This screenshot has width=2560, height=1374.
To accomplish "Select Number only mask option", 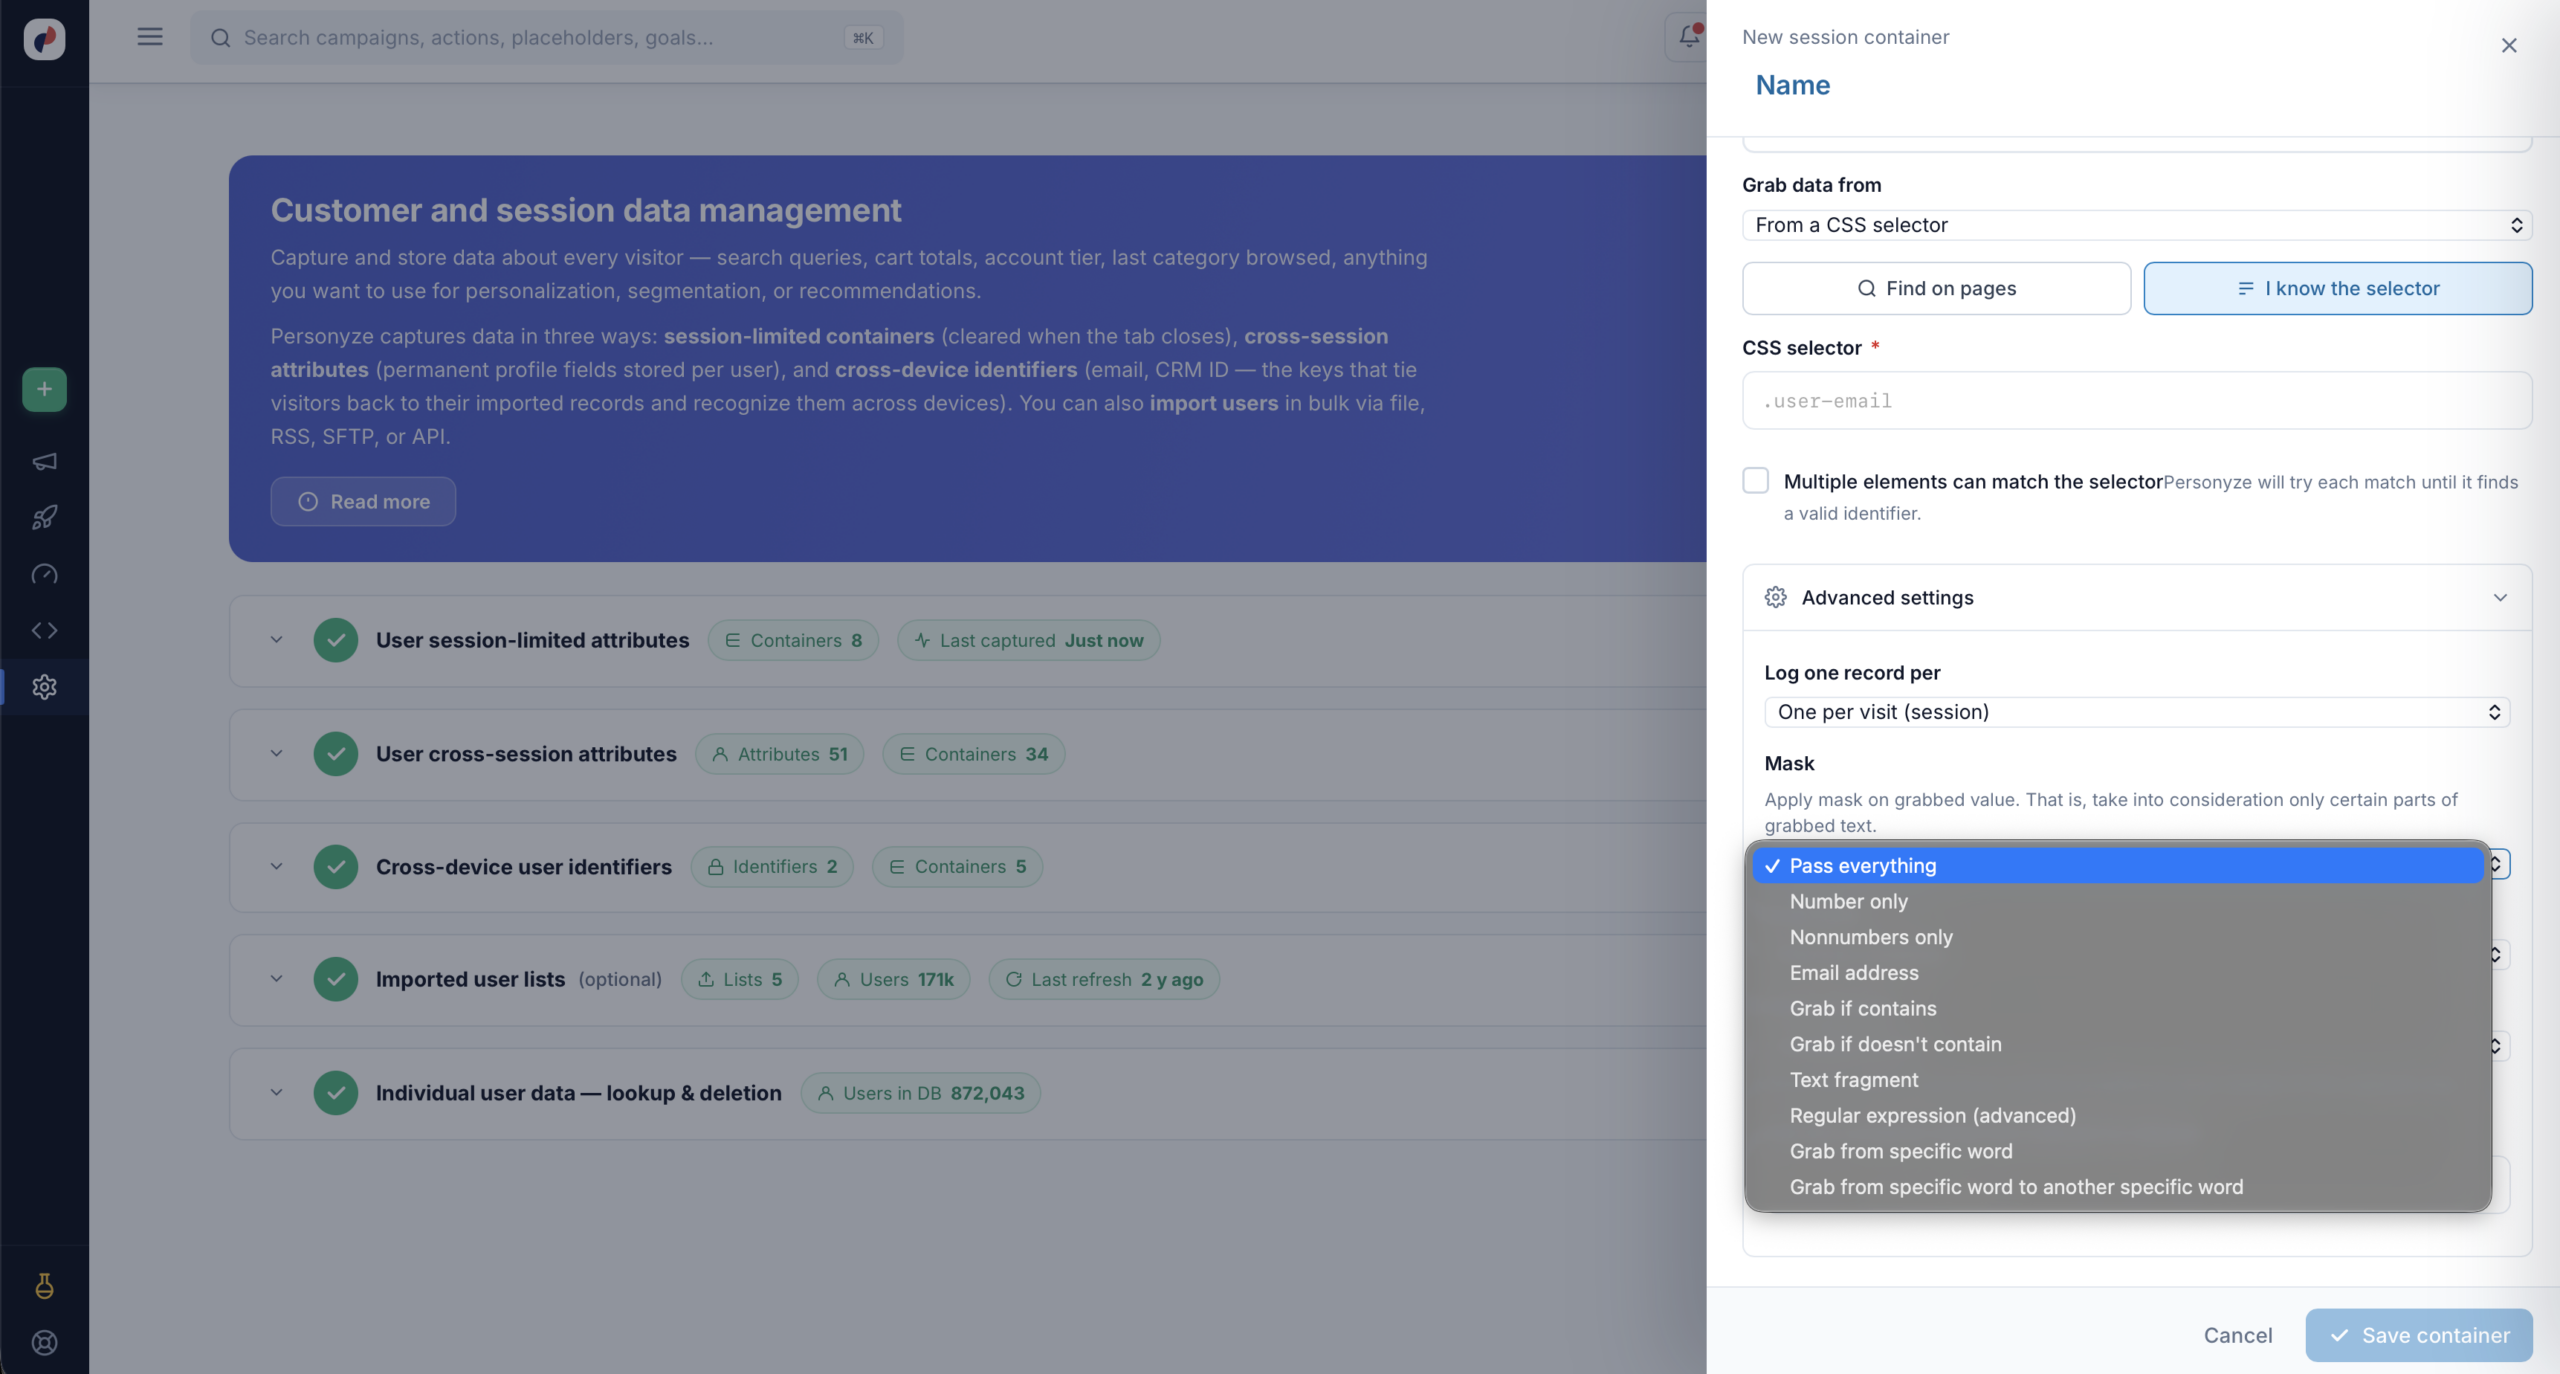I will pyautogui.click(x=2117, y=901).
